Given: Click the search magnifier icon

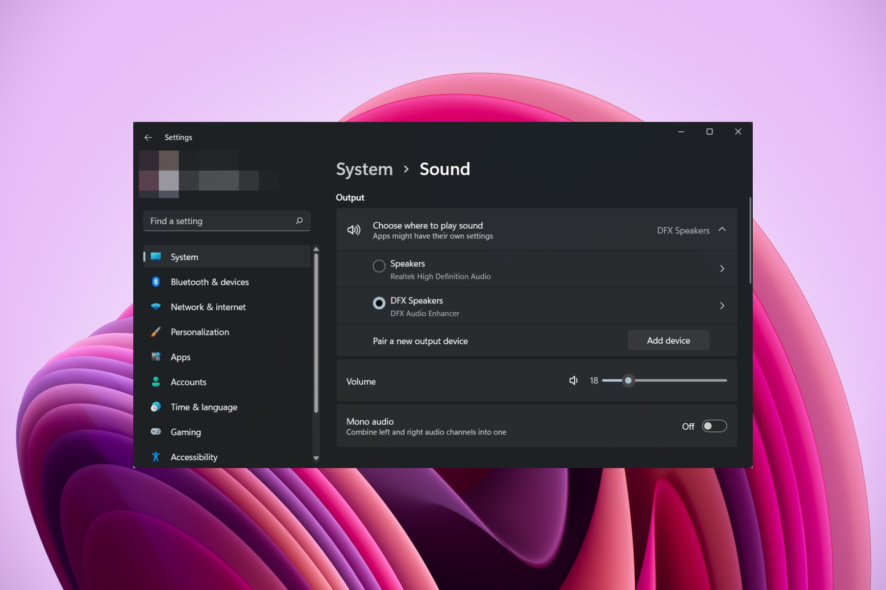Looking at the screenshot, I should coord(299,221).
